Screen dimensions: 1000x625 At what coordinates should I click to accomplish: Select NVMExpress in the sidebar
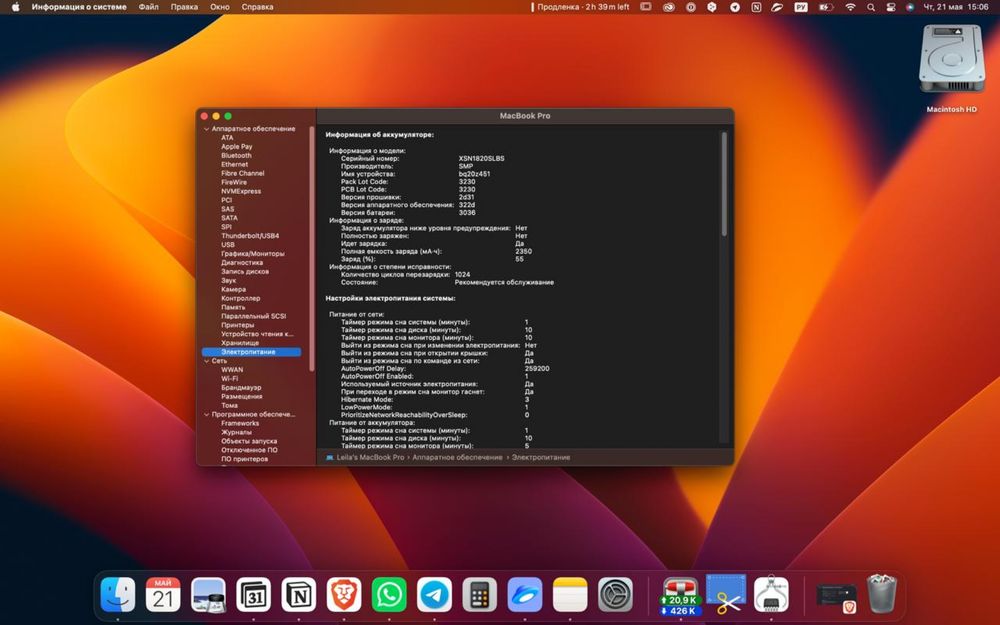(x=240, y=191)
